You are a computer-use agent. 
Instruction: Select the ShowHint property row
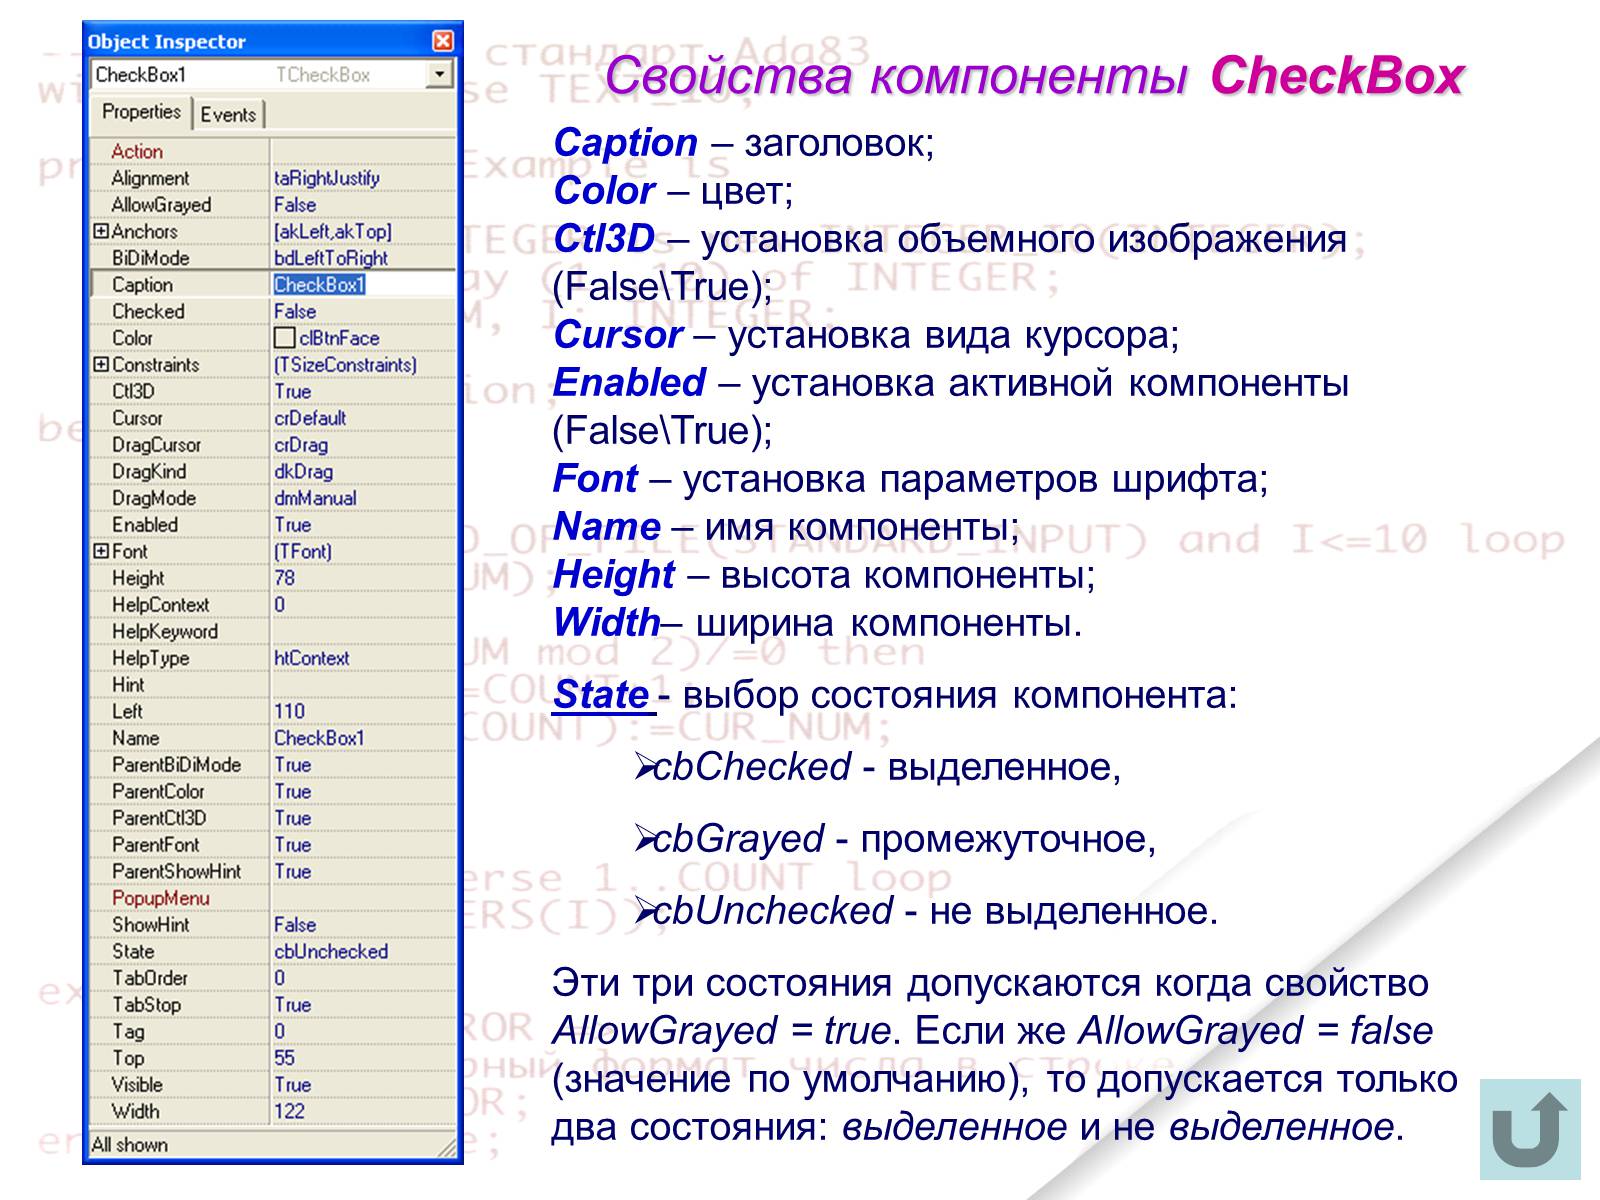coord(272,925)
